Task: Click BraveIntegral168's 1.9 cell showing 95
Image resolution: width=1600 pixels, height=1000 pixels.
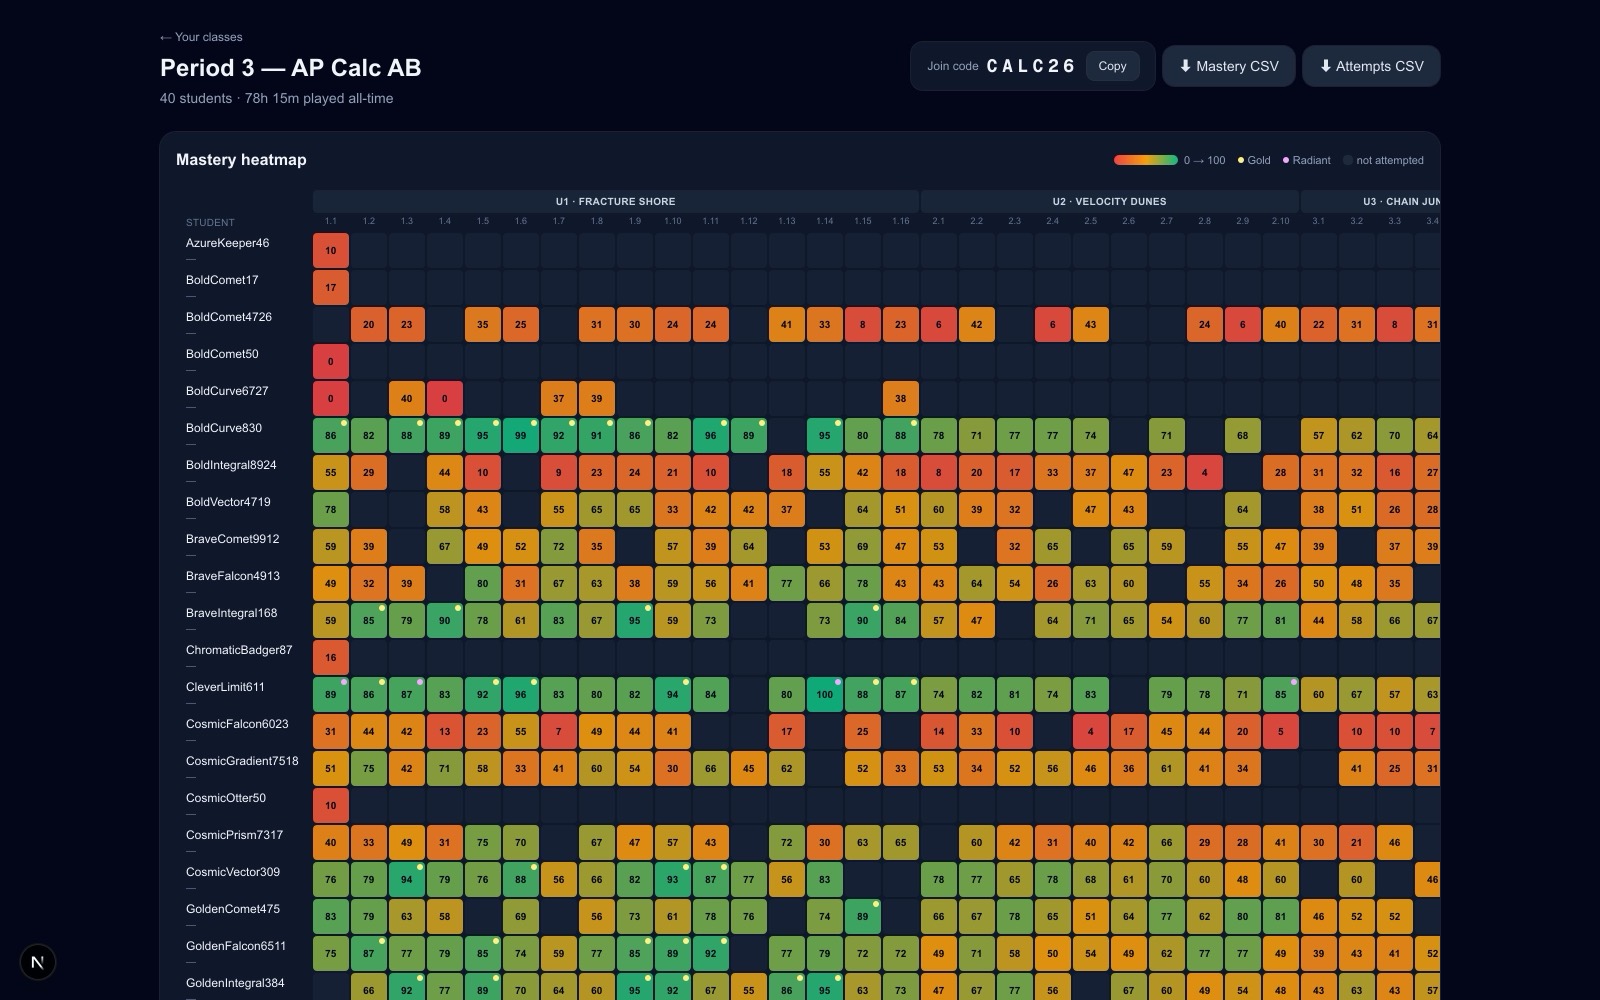Action: [x=635, y=621]
